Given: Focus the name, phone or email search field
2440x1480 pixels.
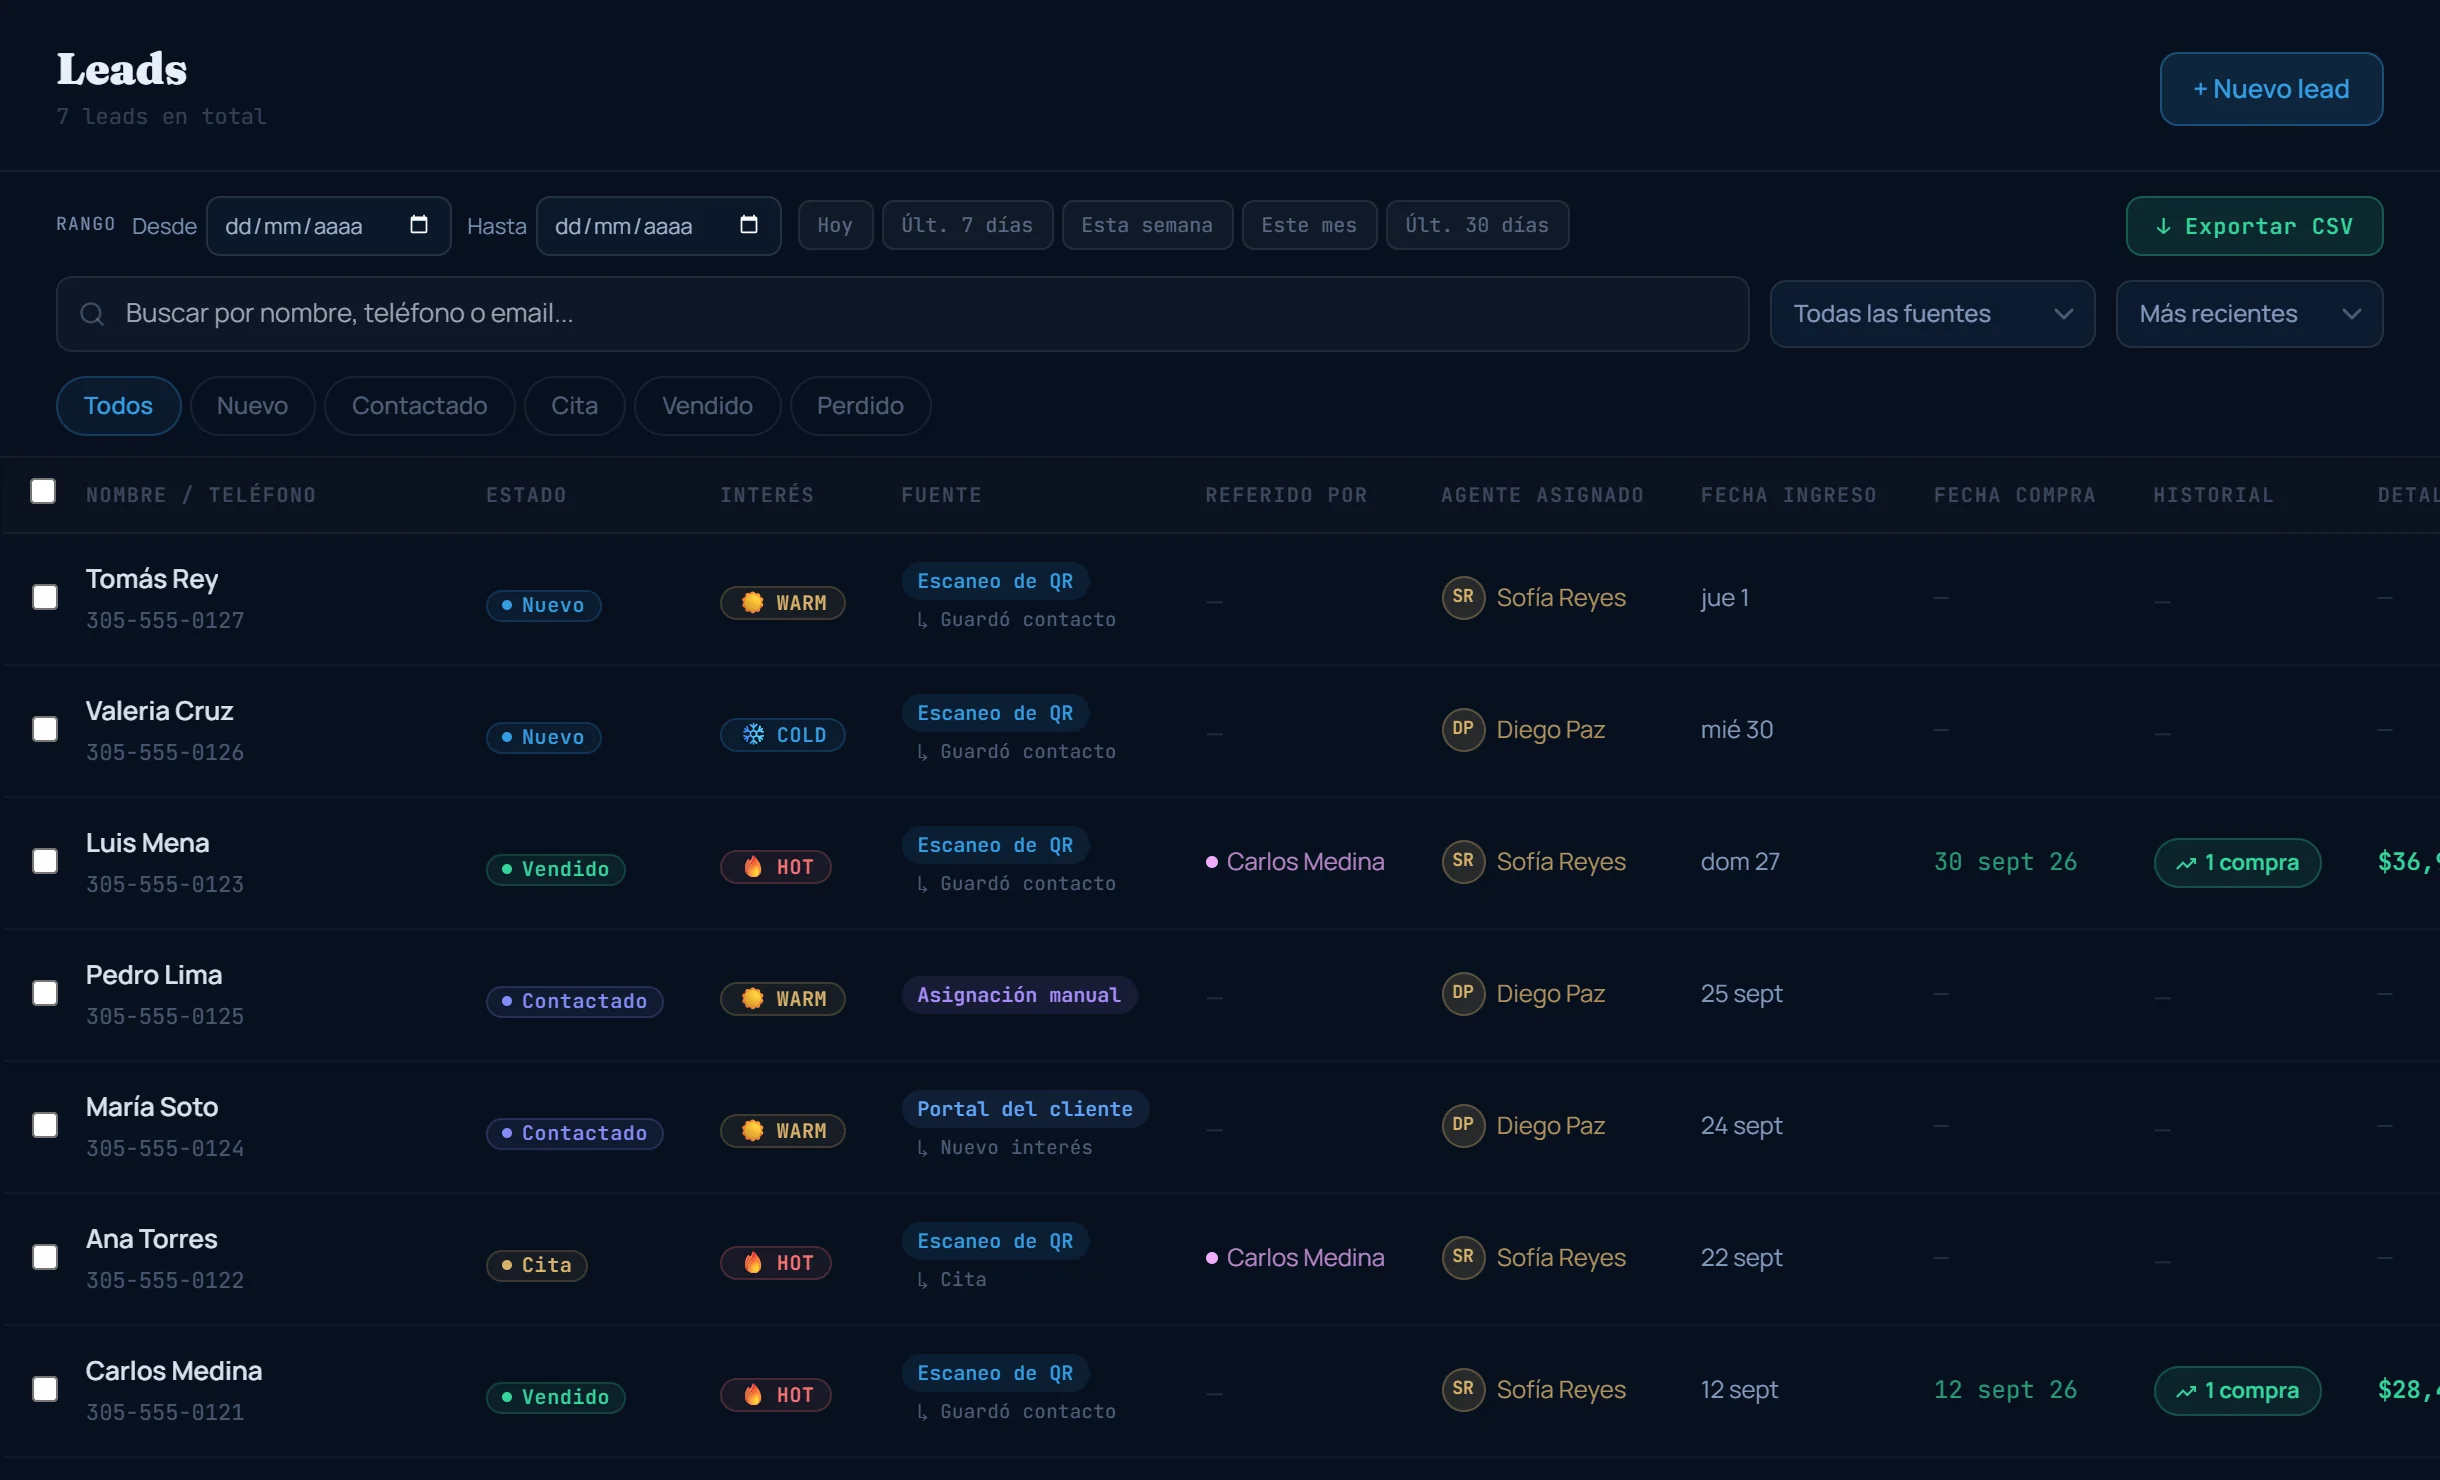Looking at the screenshot, I should (902, 314).
